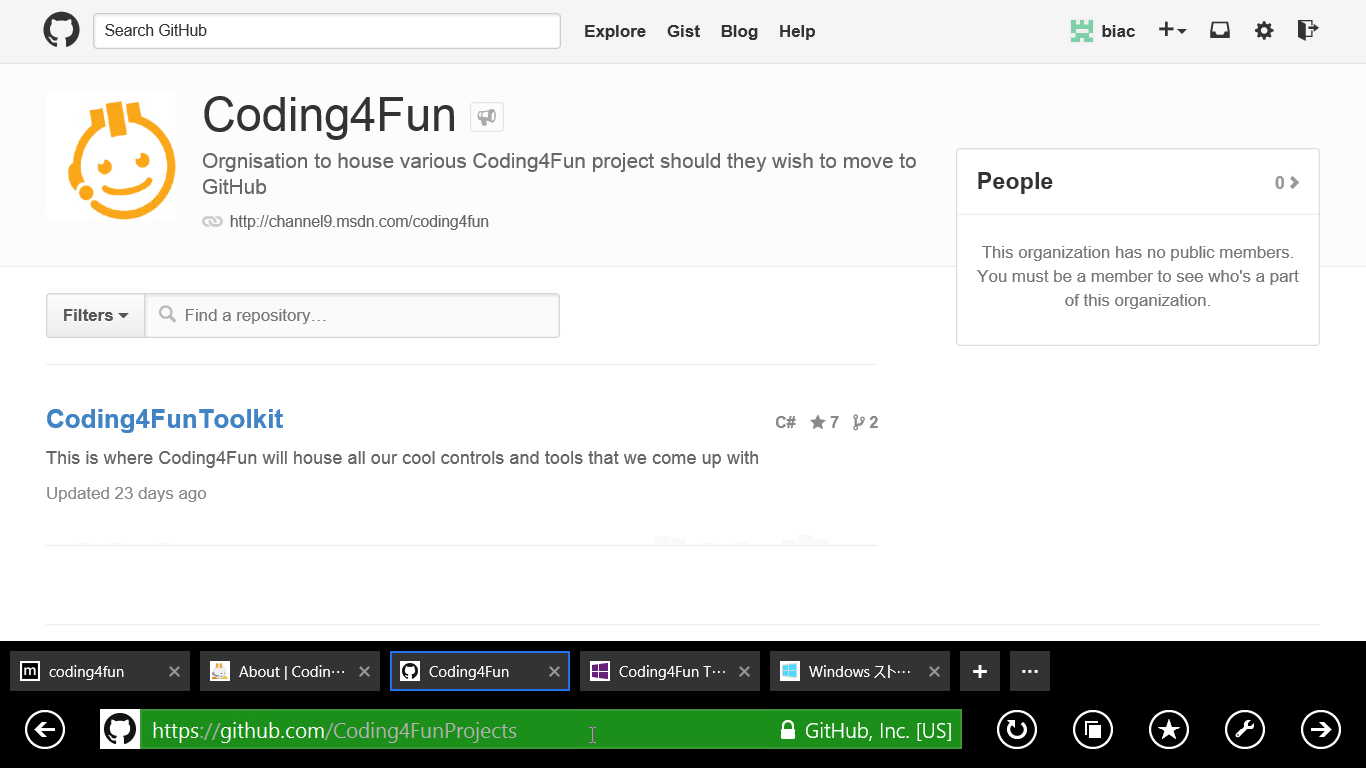
Task: Click biac's identicon avatar in the header
Action: click(x=1081, y=30)
